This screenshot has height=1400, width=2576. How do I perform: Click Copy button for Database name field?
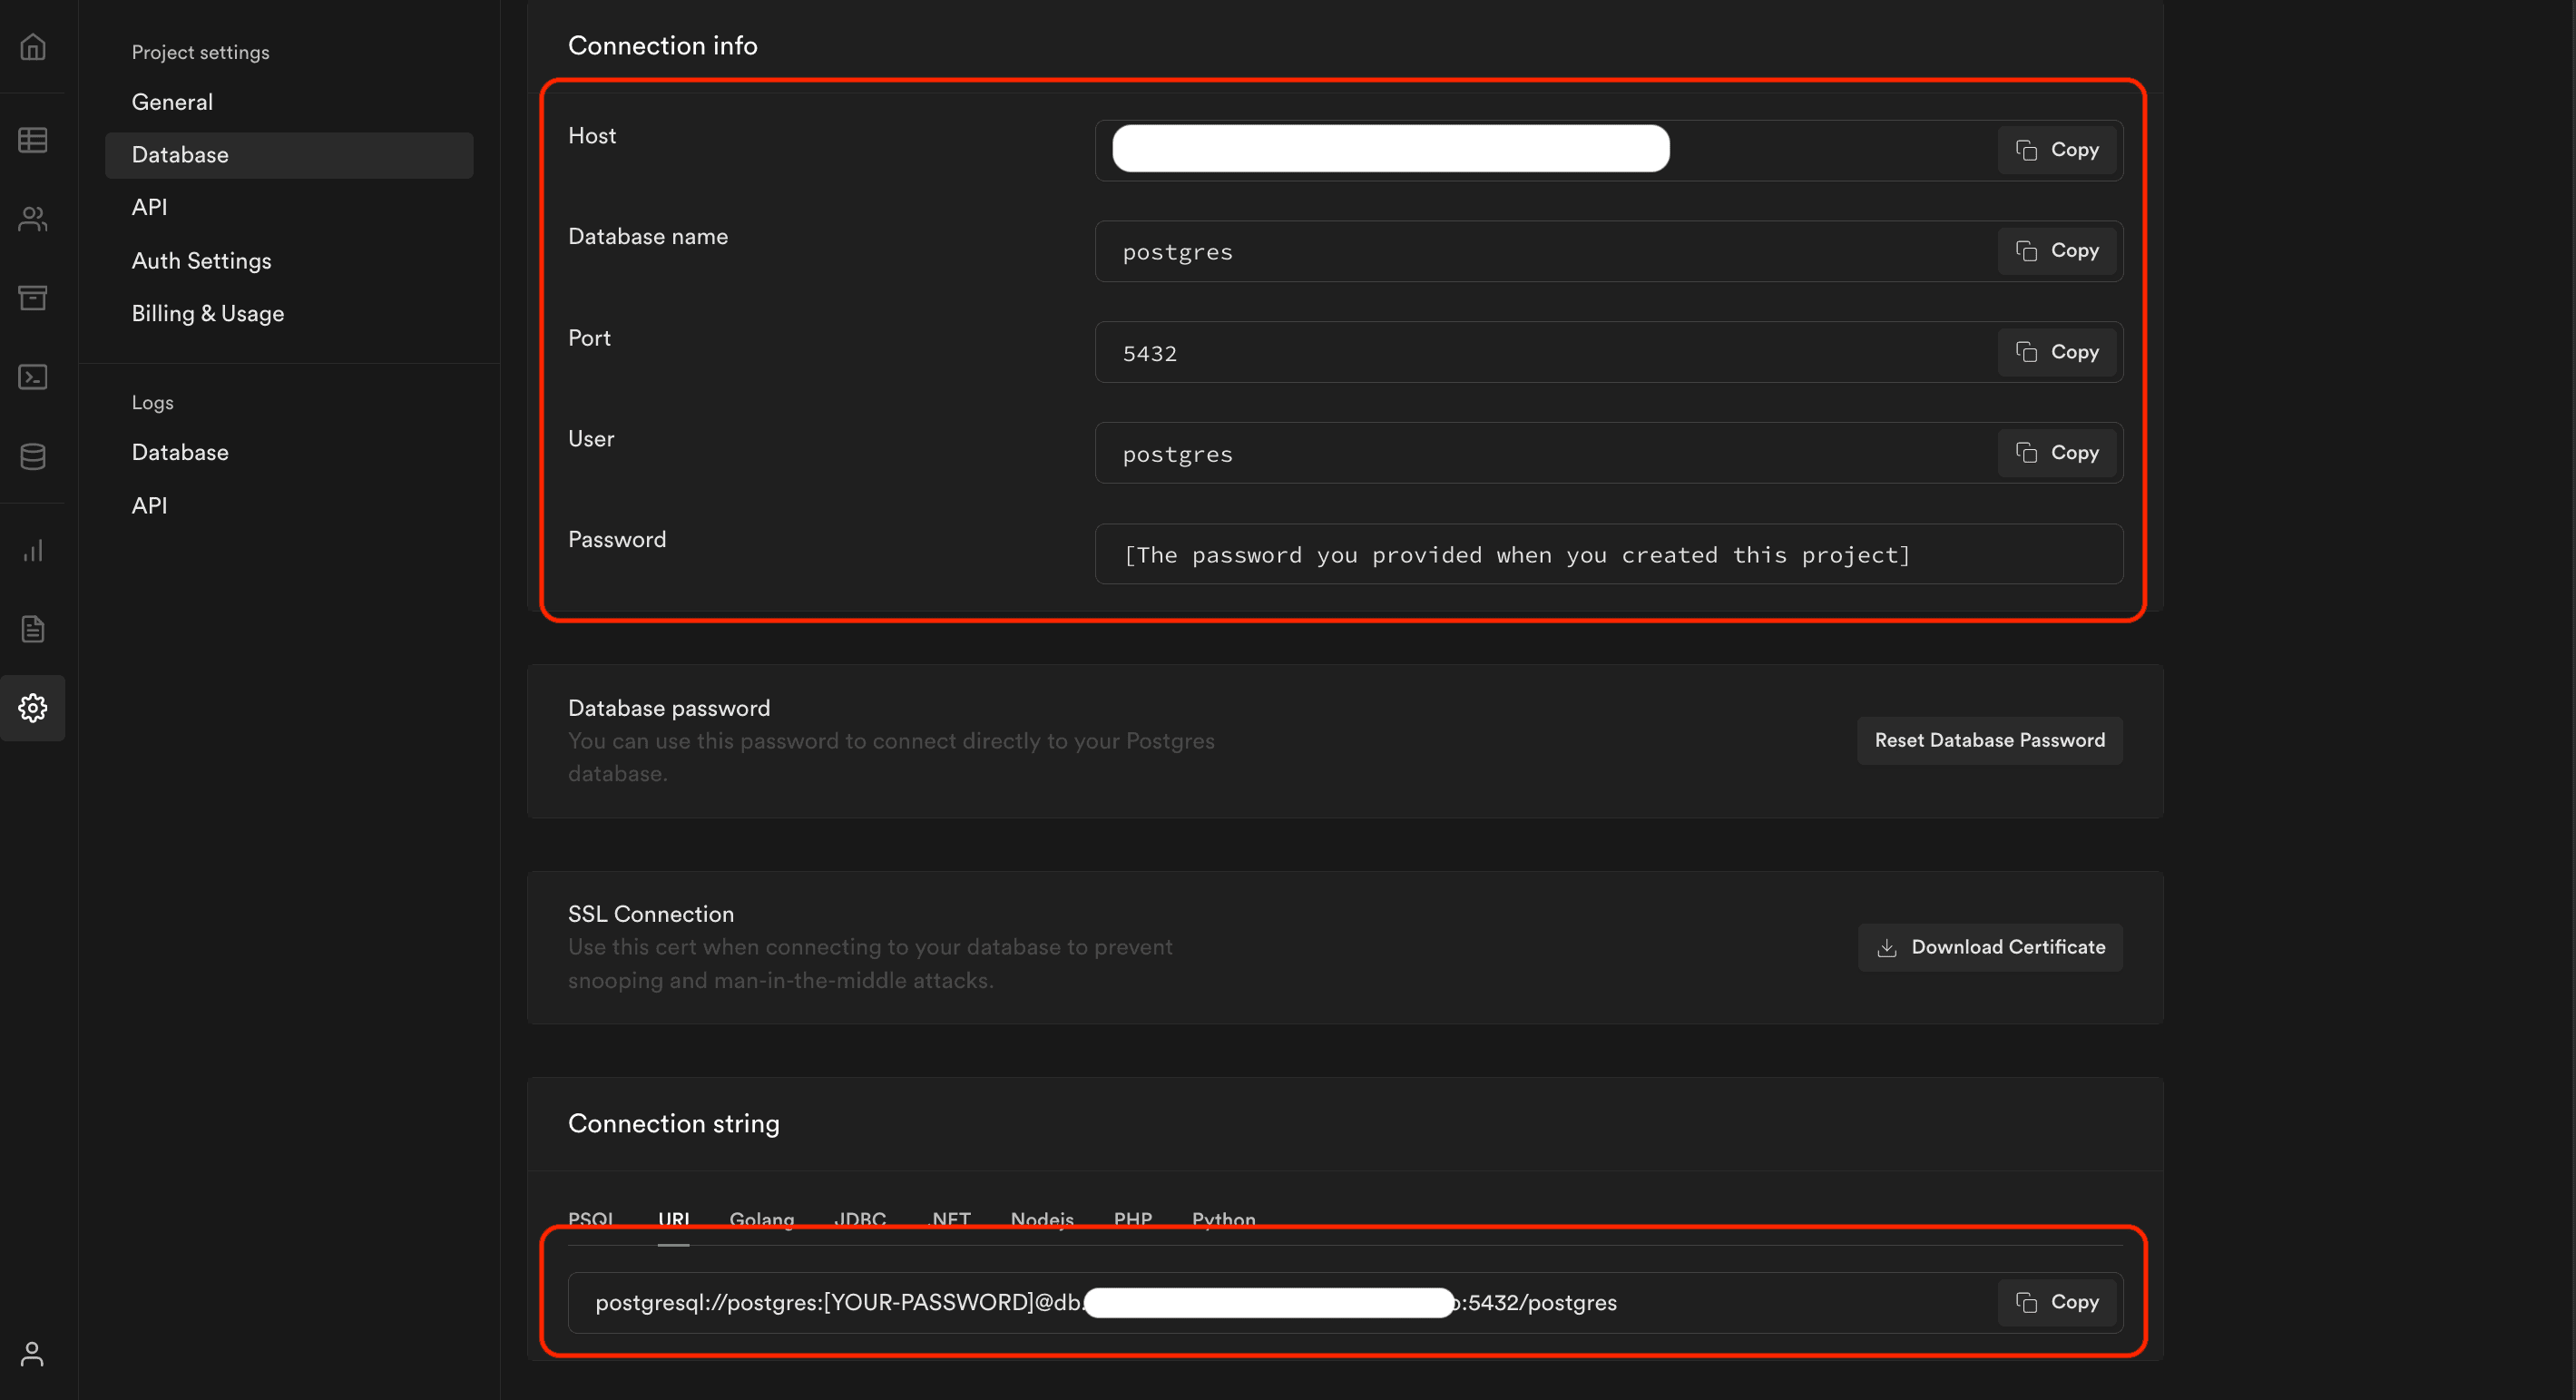tap(2055, 250)
